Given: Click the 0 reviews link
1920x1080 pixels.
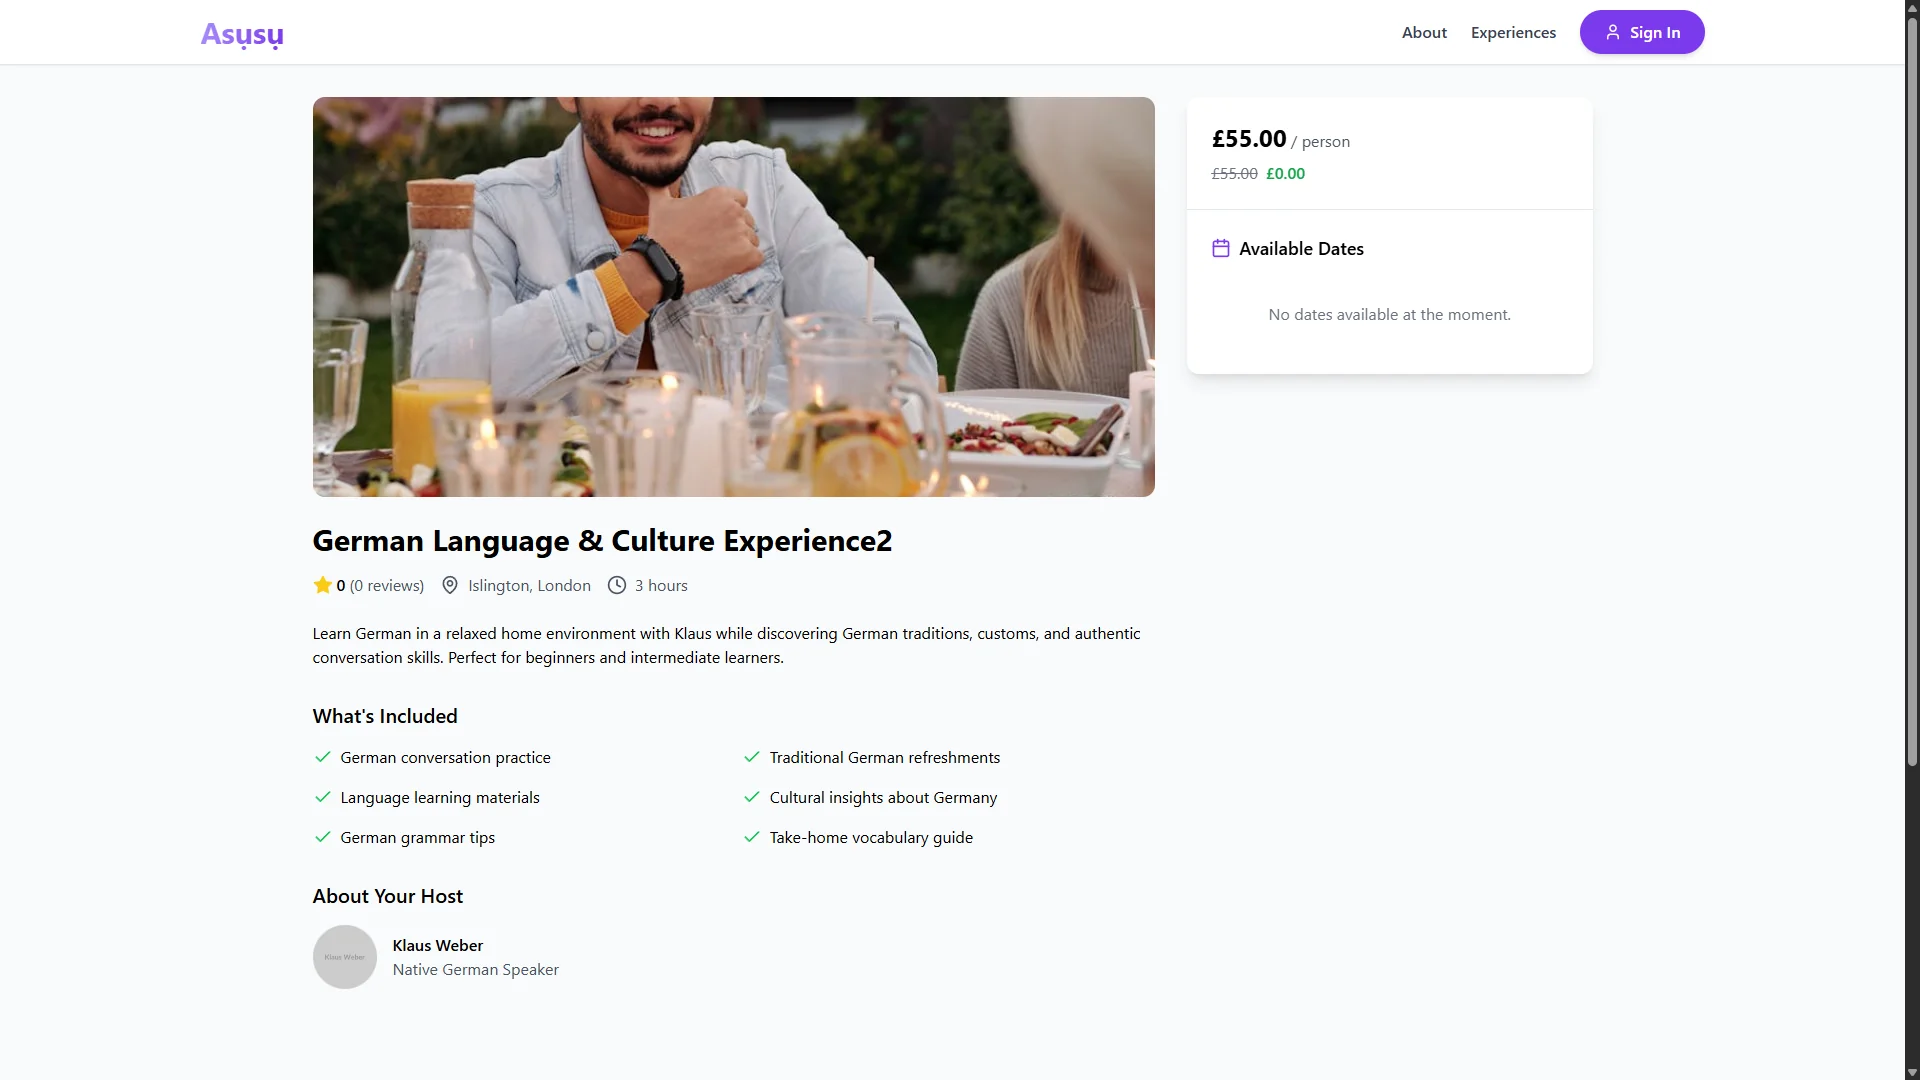Looking at the screenshot, I should [387, 585].
